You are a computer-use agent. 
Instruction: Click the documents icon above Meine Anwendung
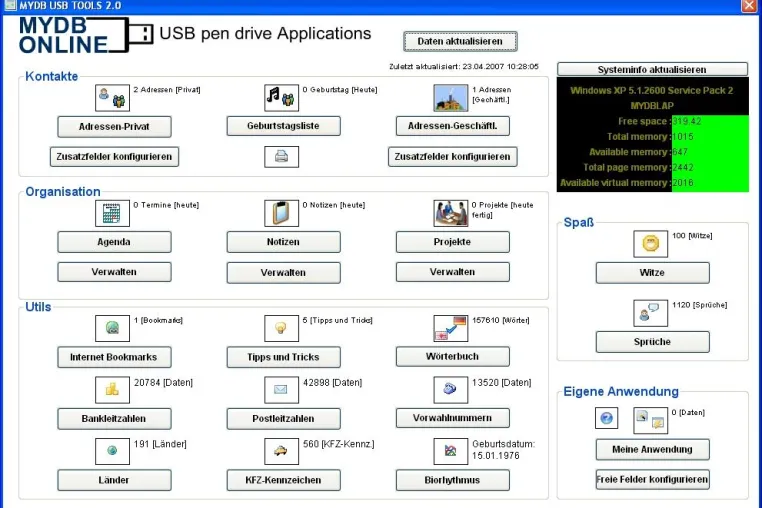point(651,420)
